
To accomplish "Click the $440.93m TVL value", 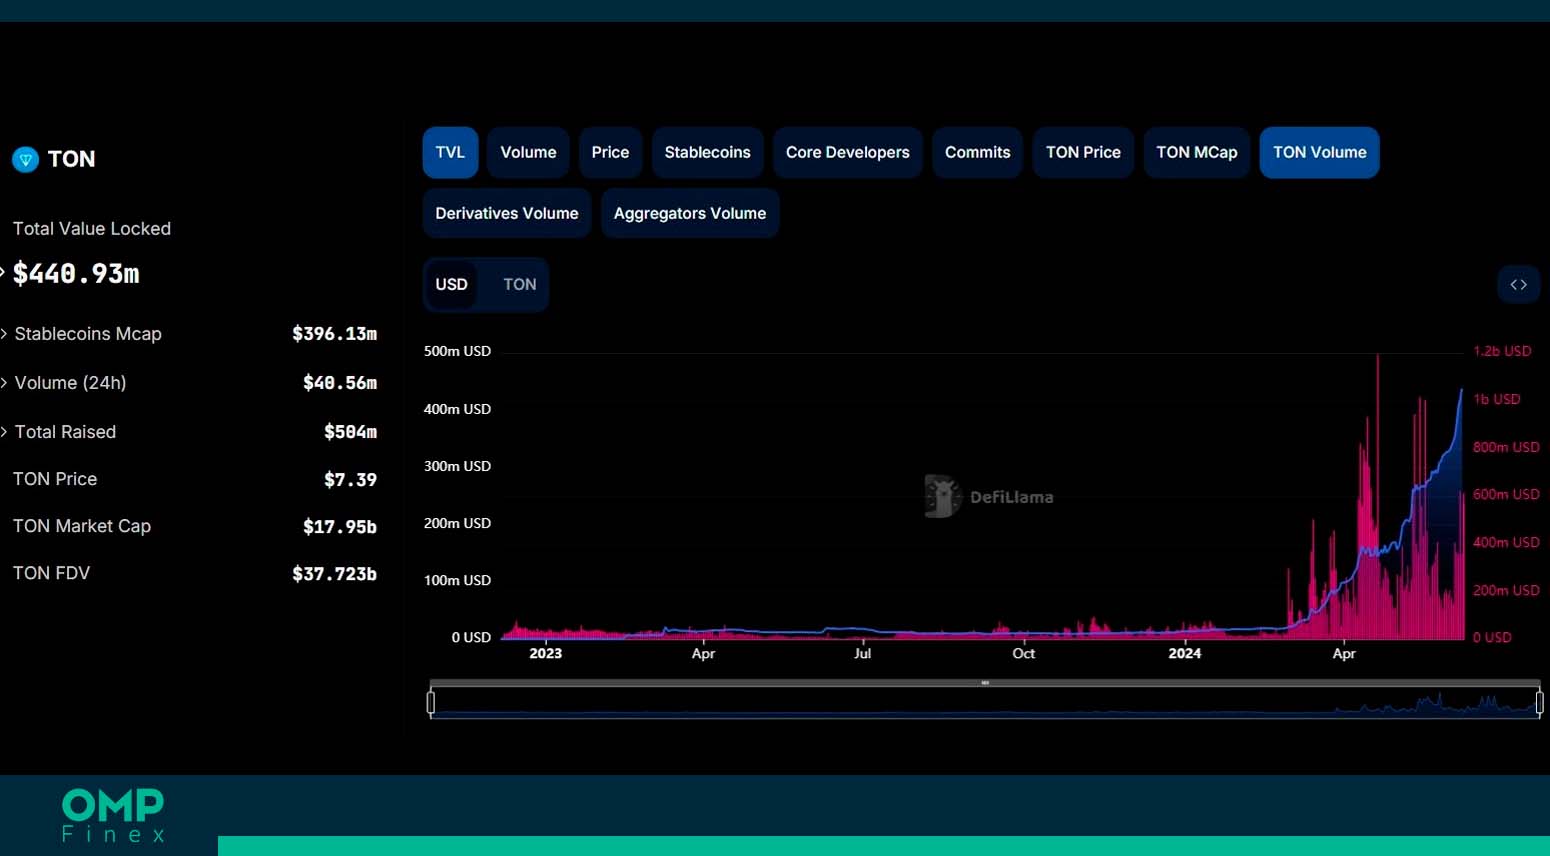I will [76, 274].
